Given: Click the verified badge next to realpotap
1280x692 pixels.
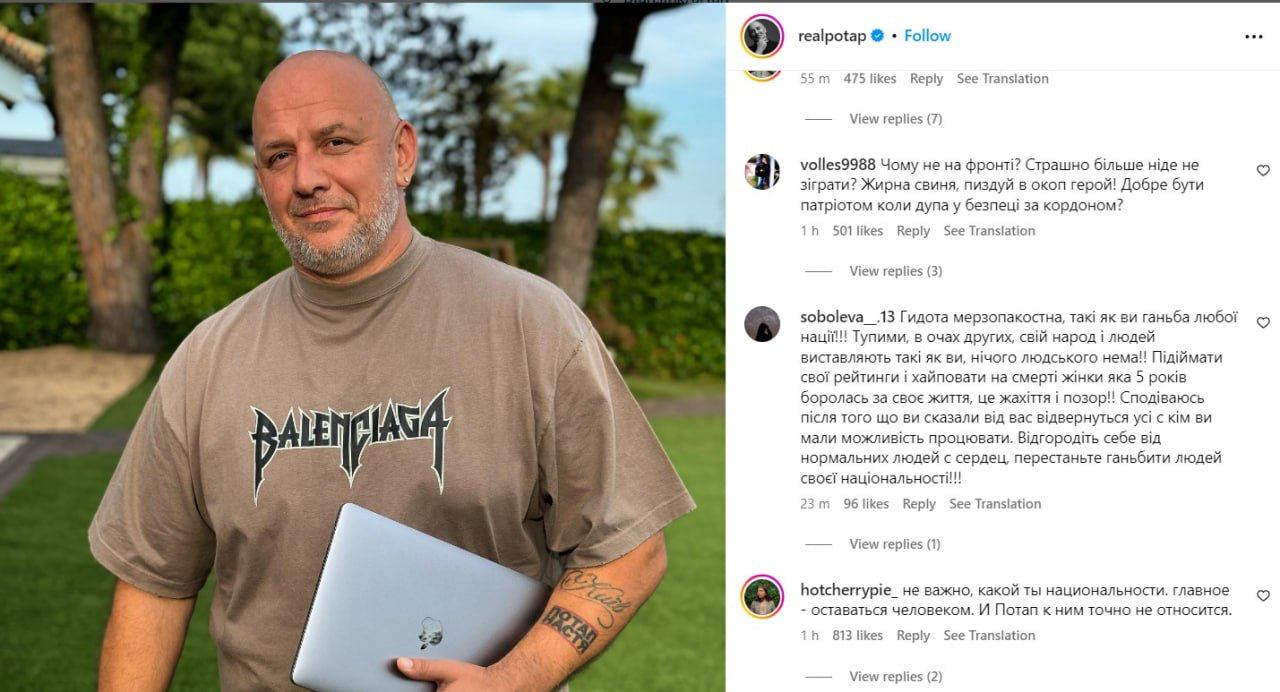Looking at the screenshot, I should coord(877,36).
